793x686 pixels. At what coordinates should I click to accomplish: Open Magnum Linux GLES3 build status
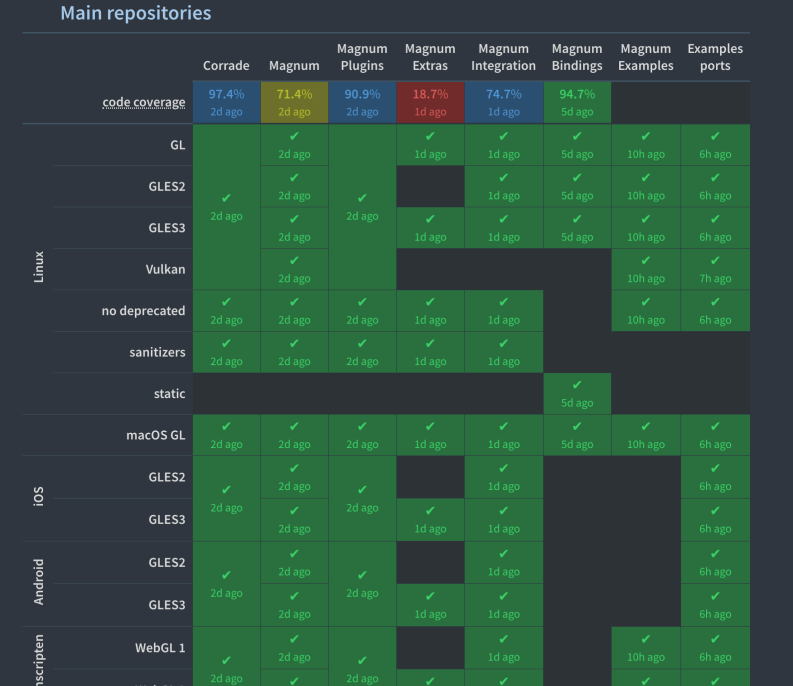294,228
